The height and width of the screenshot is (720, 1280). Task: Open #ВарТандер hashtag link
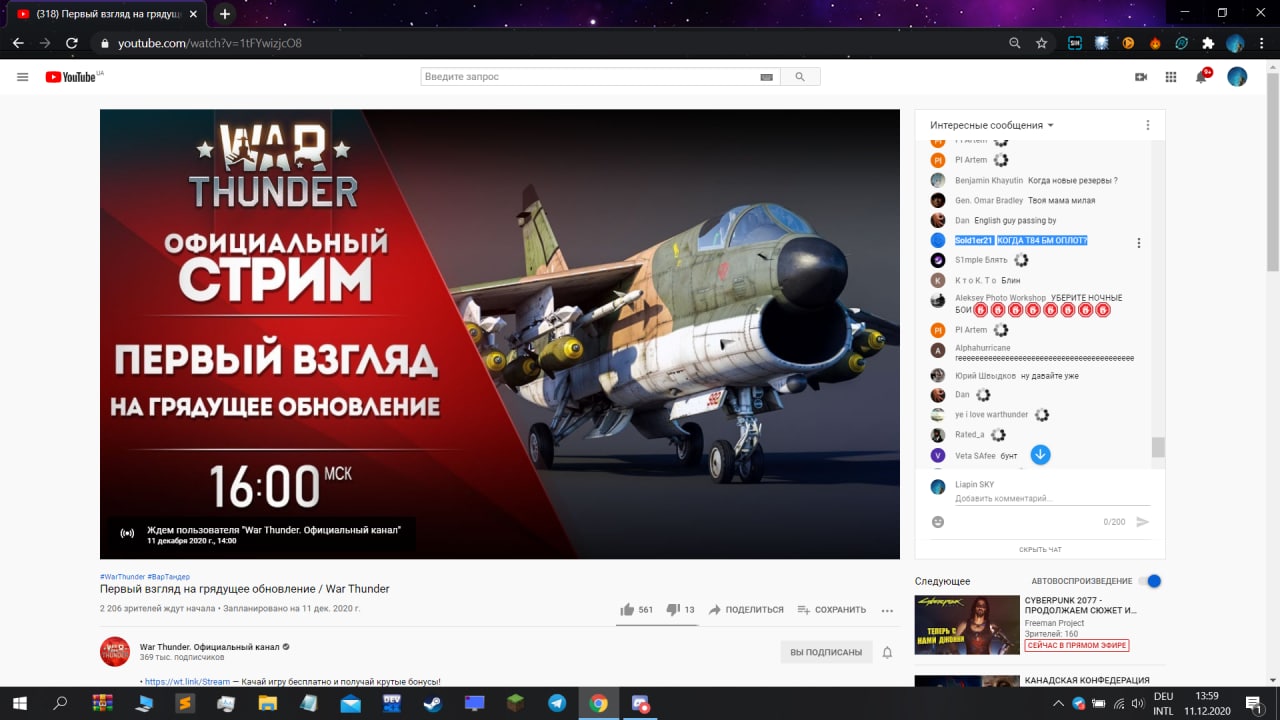(168, 577)
